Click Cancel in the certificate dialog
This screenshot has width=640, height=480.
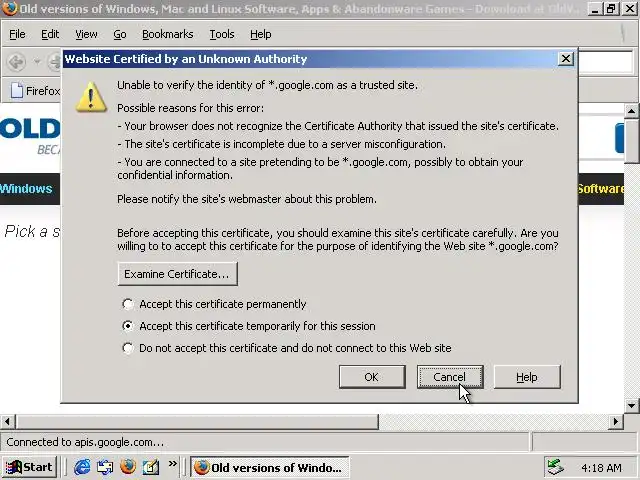pos(450,377)
